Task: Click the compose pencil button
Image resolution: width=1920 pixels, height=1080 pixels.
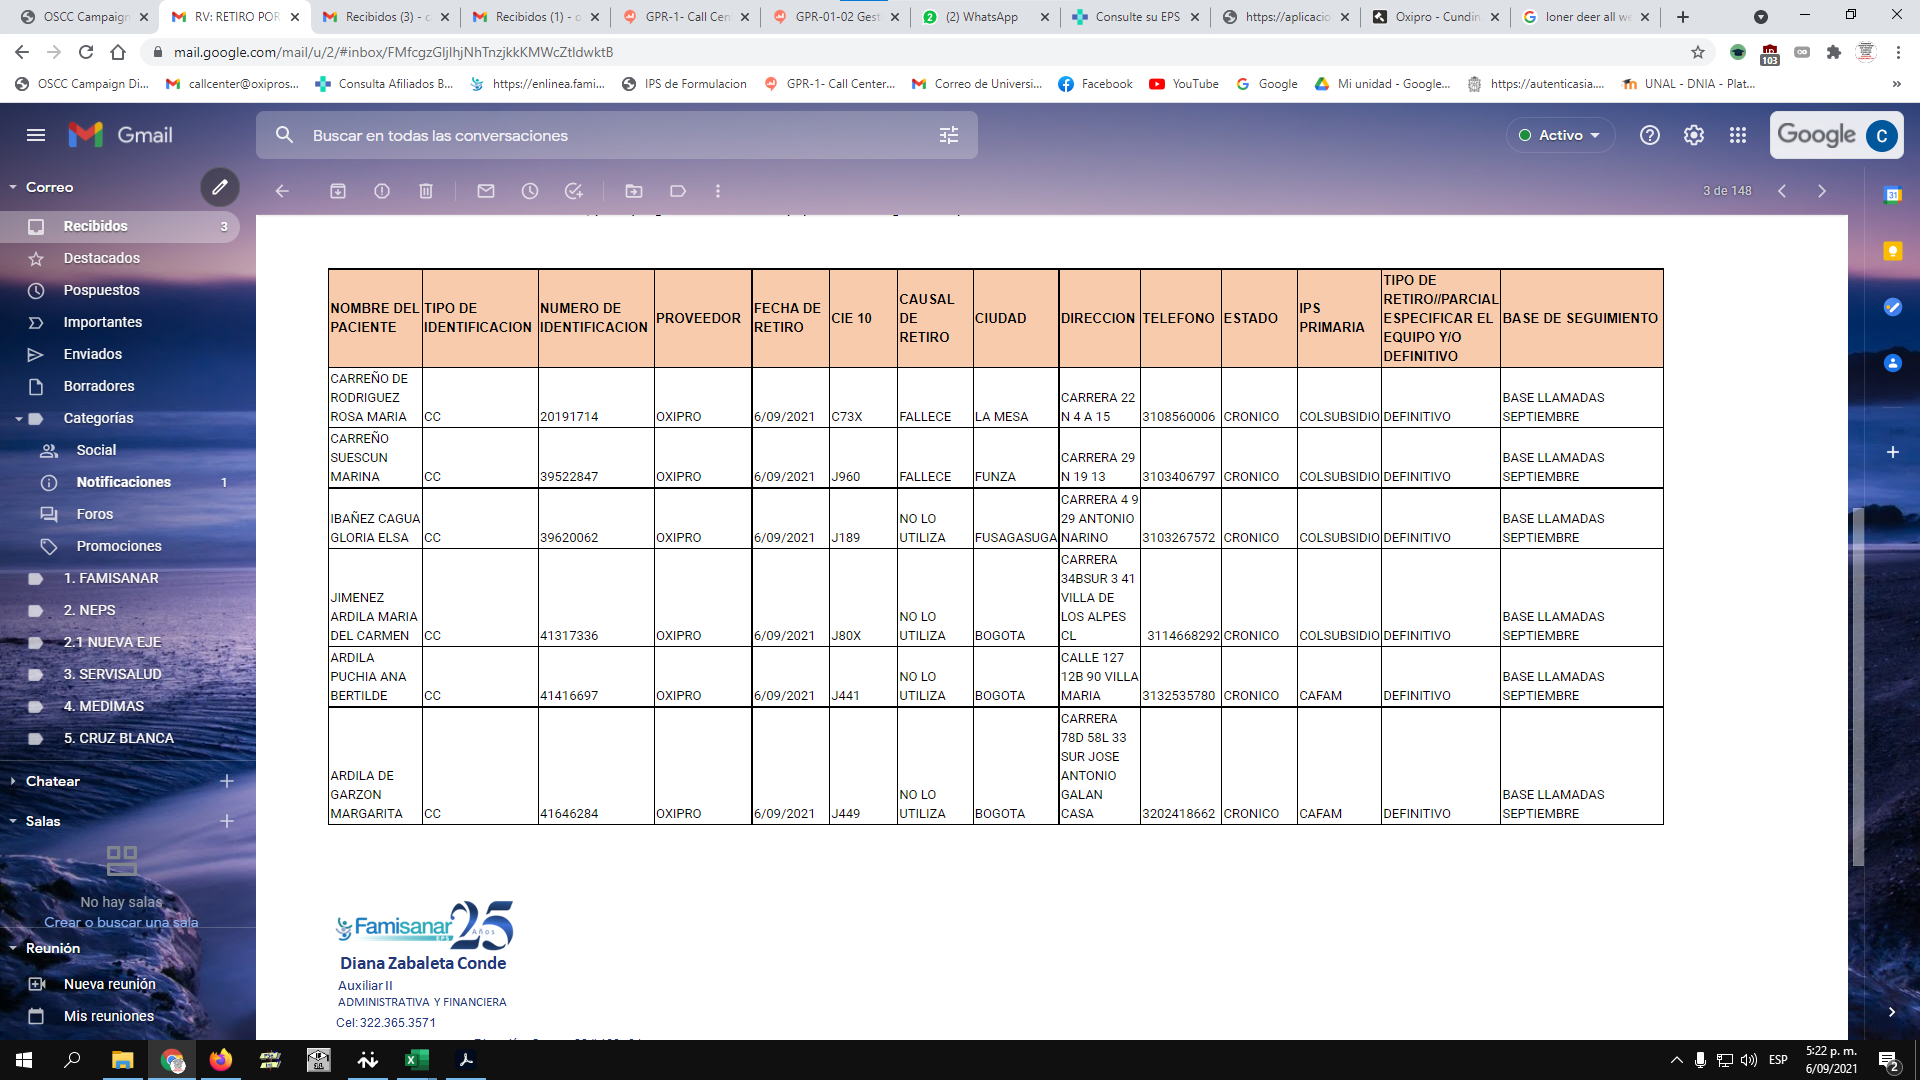Action: click(220, 187)
